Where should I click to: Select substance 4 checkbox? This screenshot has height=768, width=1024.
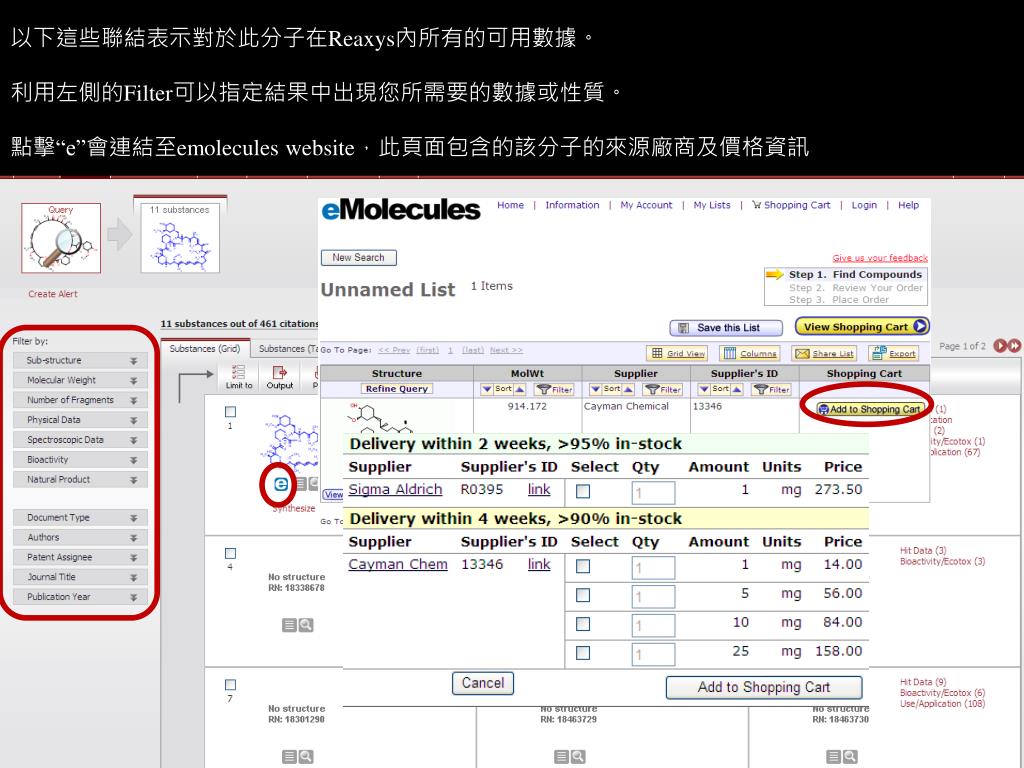[230, 553]
